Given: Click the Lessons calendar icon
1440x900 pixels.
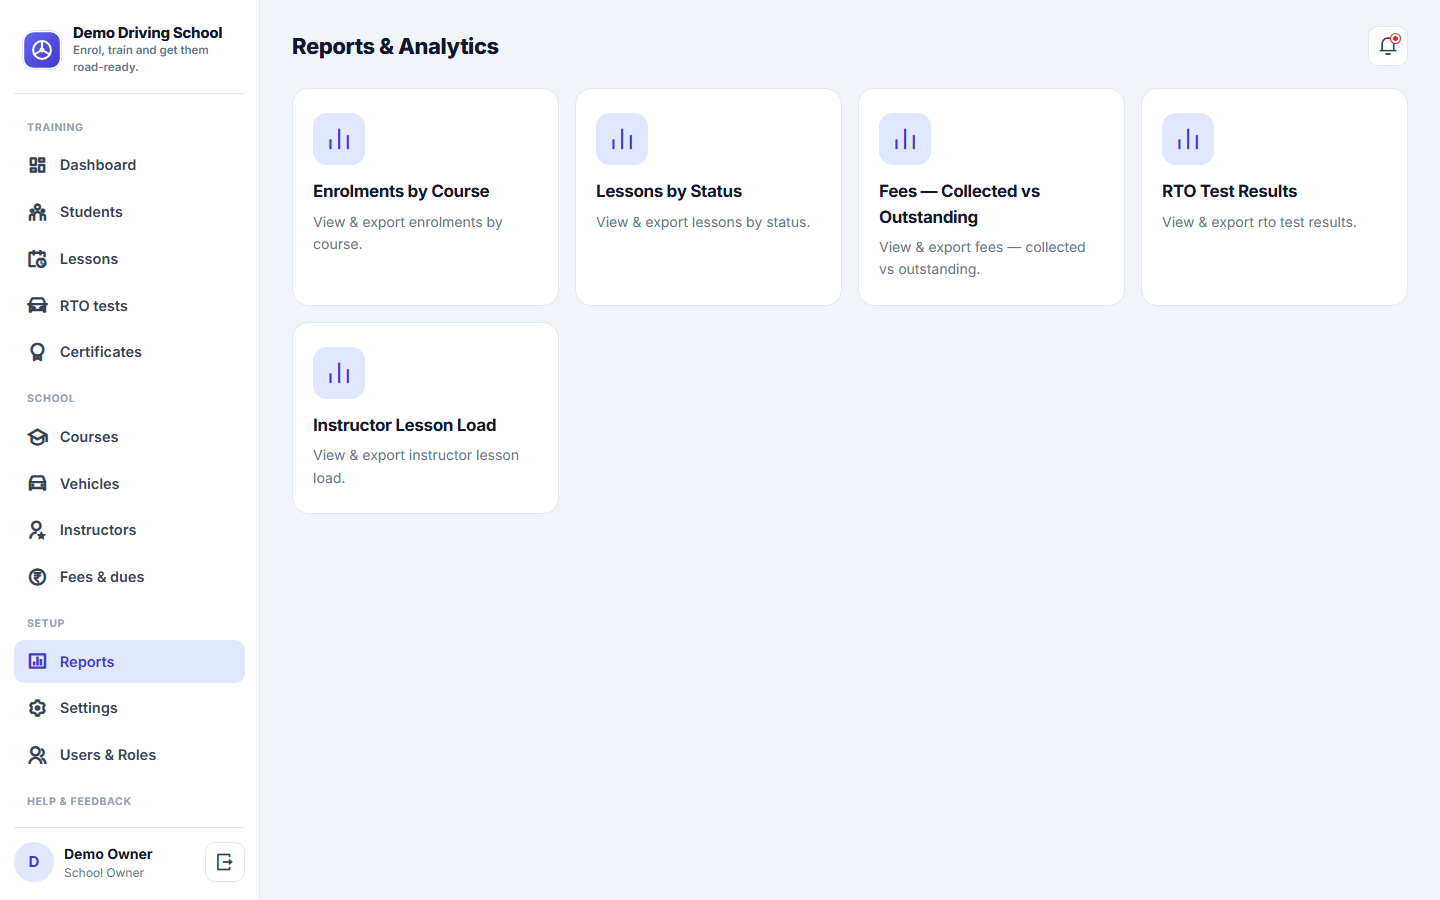Looking at the screenshot, I should pyautogui.click(x=37, y=259).
